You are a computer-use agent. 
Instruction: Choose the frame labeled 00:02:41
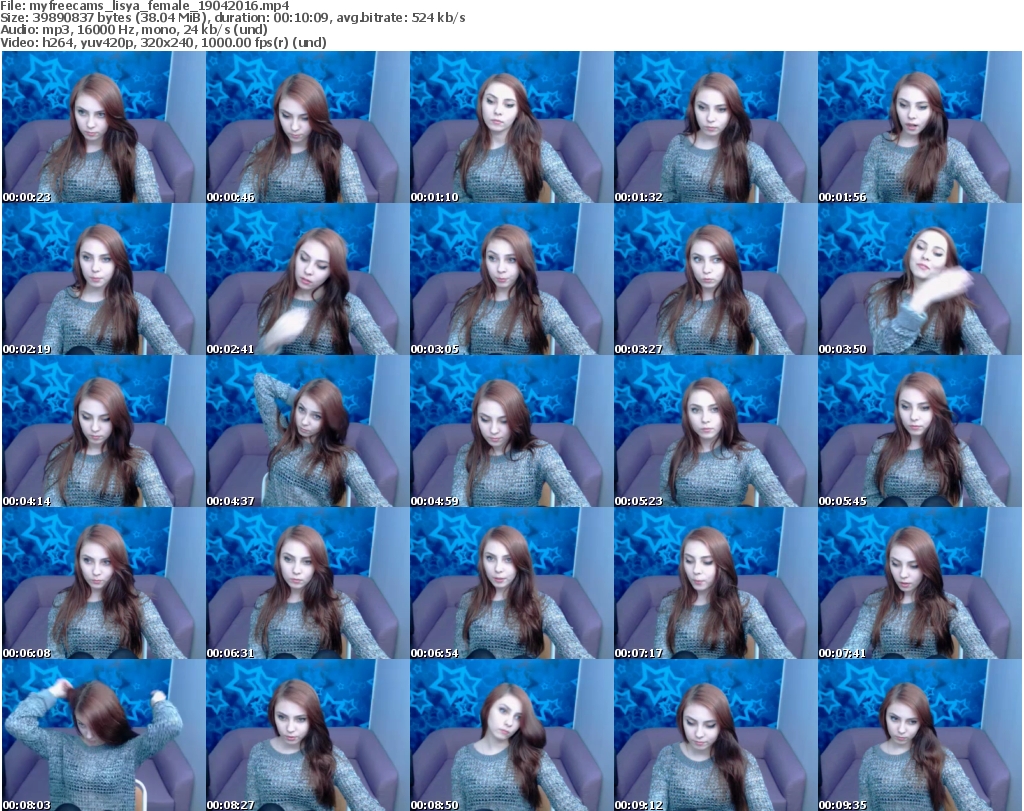tap(308, 279)
